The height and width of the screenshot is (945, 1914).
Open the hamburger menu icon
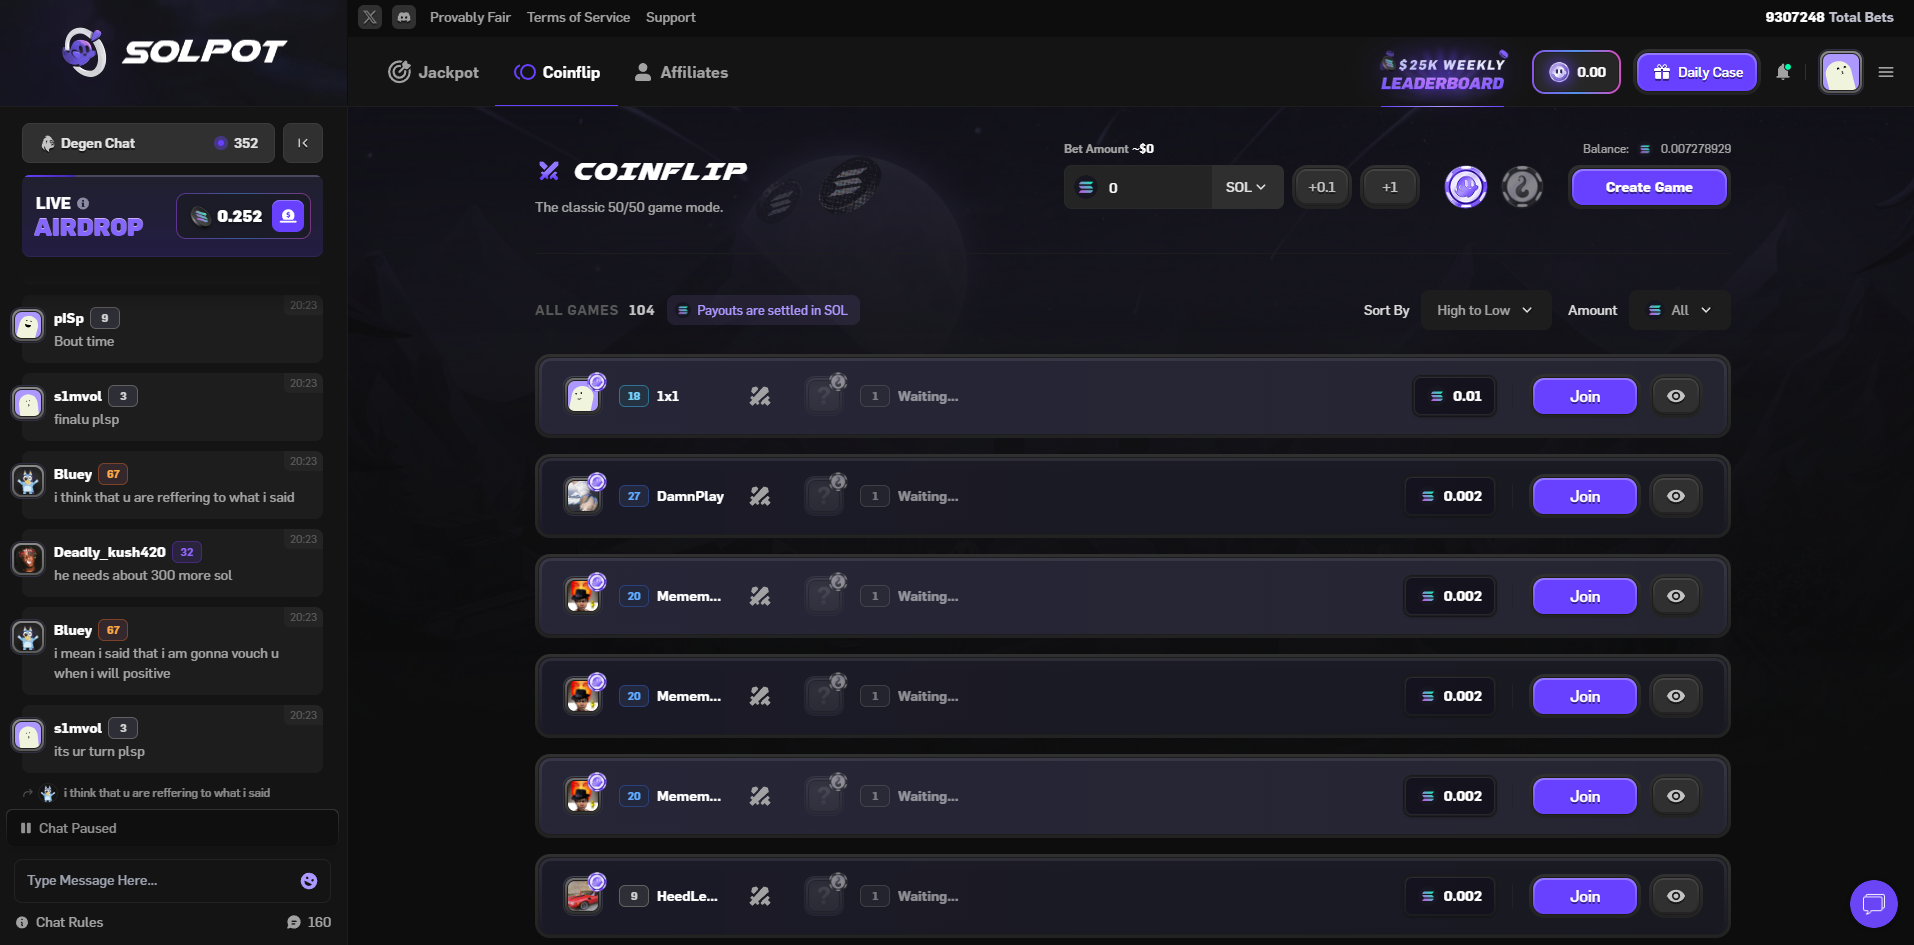(x=1886, y=72)
